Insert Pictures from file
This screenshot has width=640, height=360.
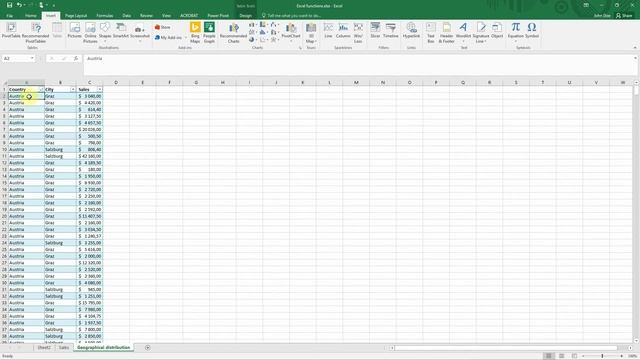click(75, 31)
